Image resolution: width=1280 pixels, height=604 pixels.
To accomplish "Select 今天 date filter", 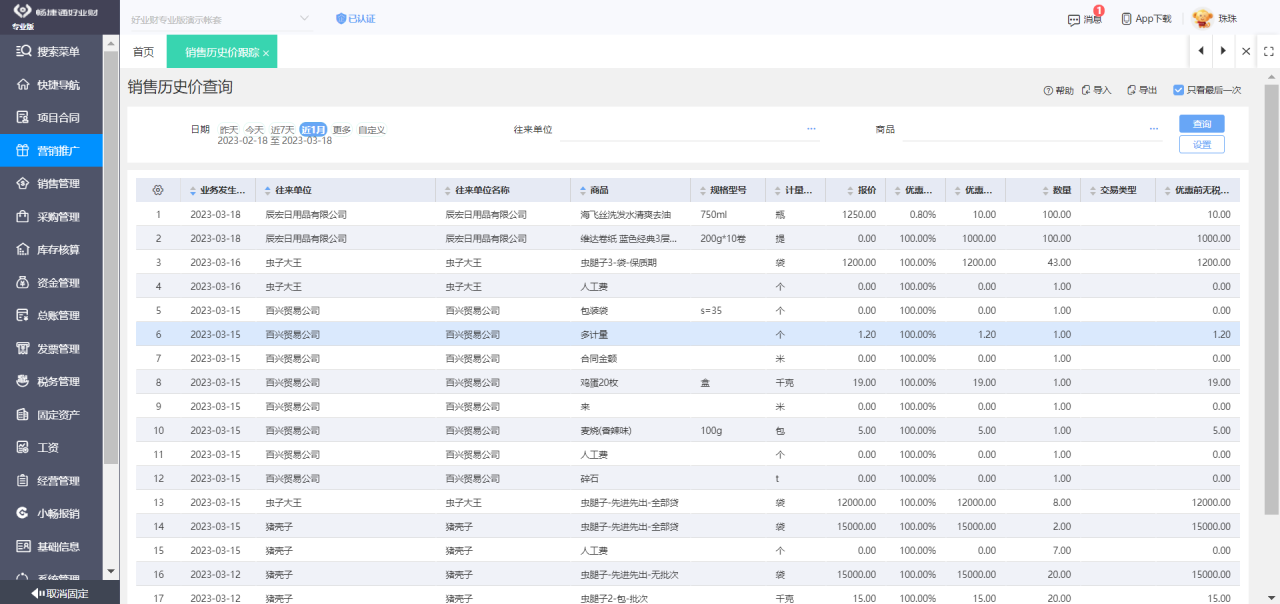I will coord(255,130).
